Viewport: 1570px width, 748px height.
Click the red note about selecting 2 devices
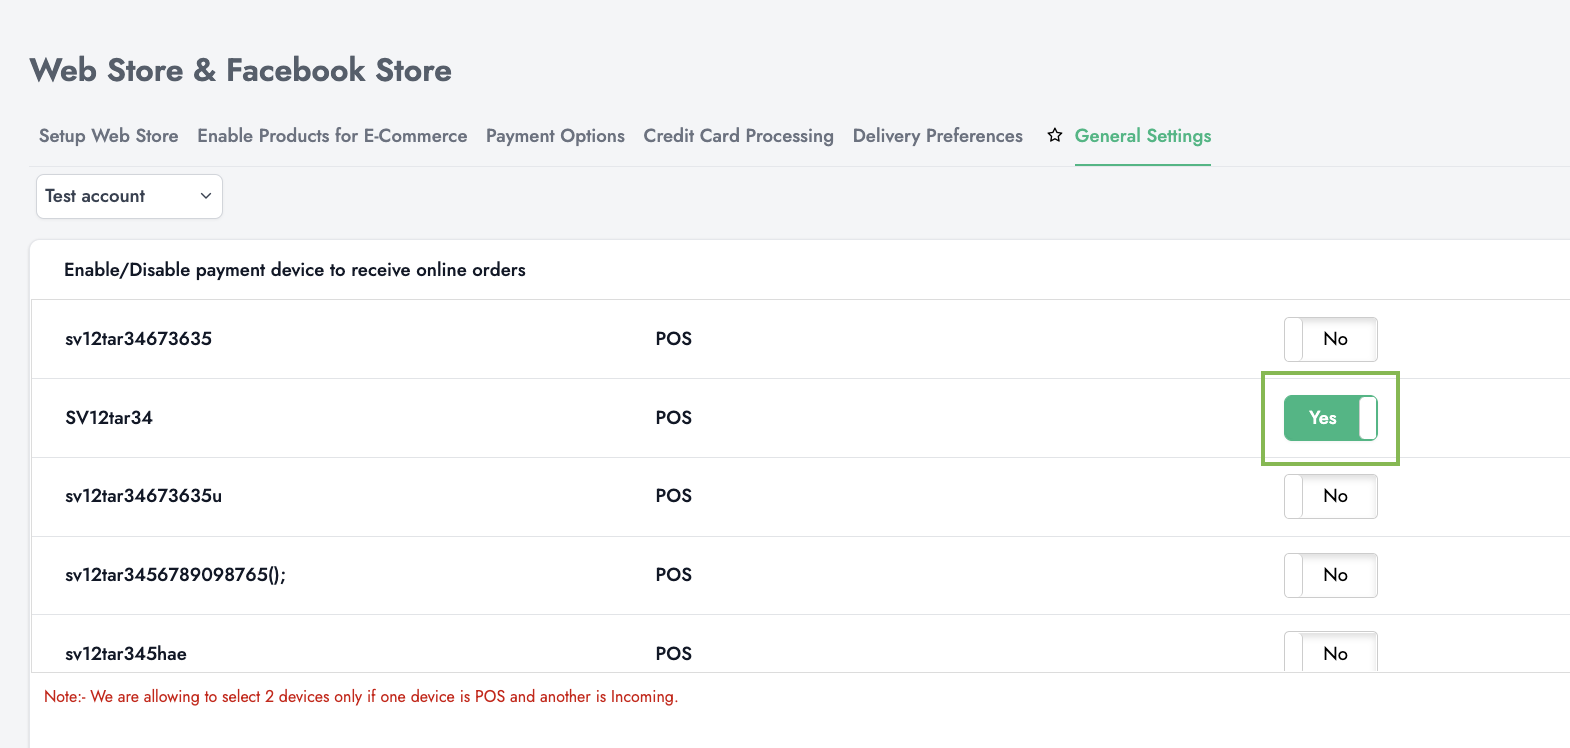pyautogui.click(x=361, y=697)
